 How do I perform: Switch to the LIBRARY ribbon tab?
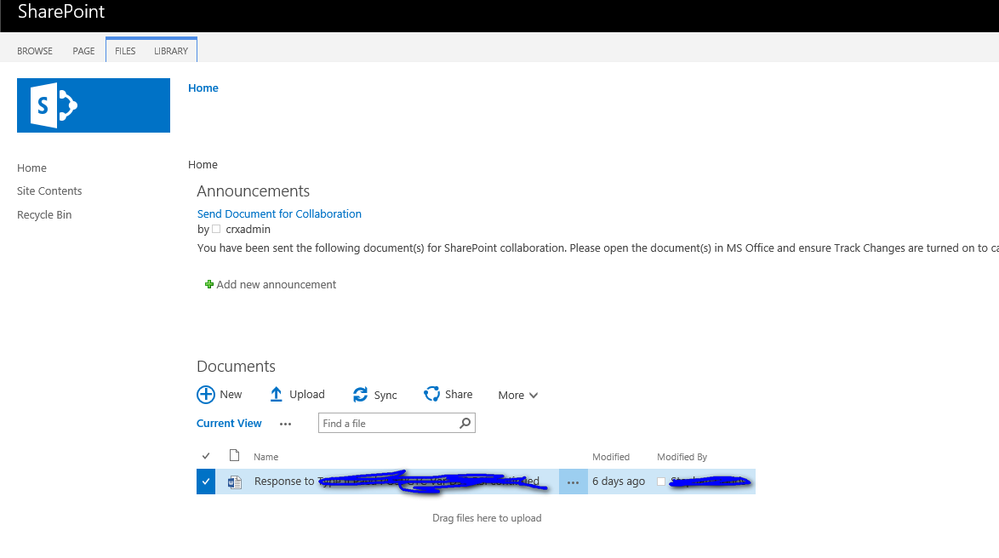tap(171, 51)
